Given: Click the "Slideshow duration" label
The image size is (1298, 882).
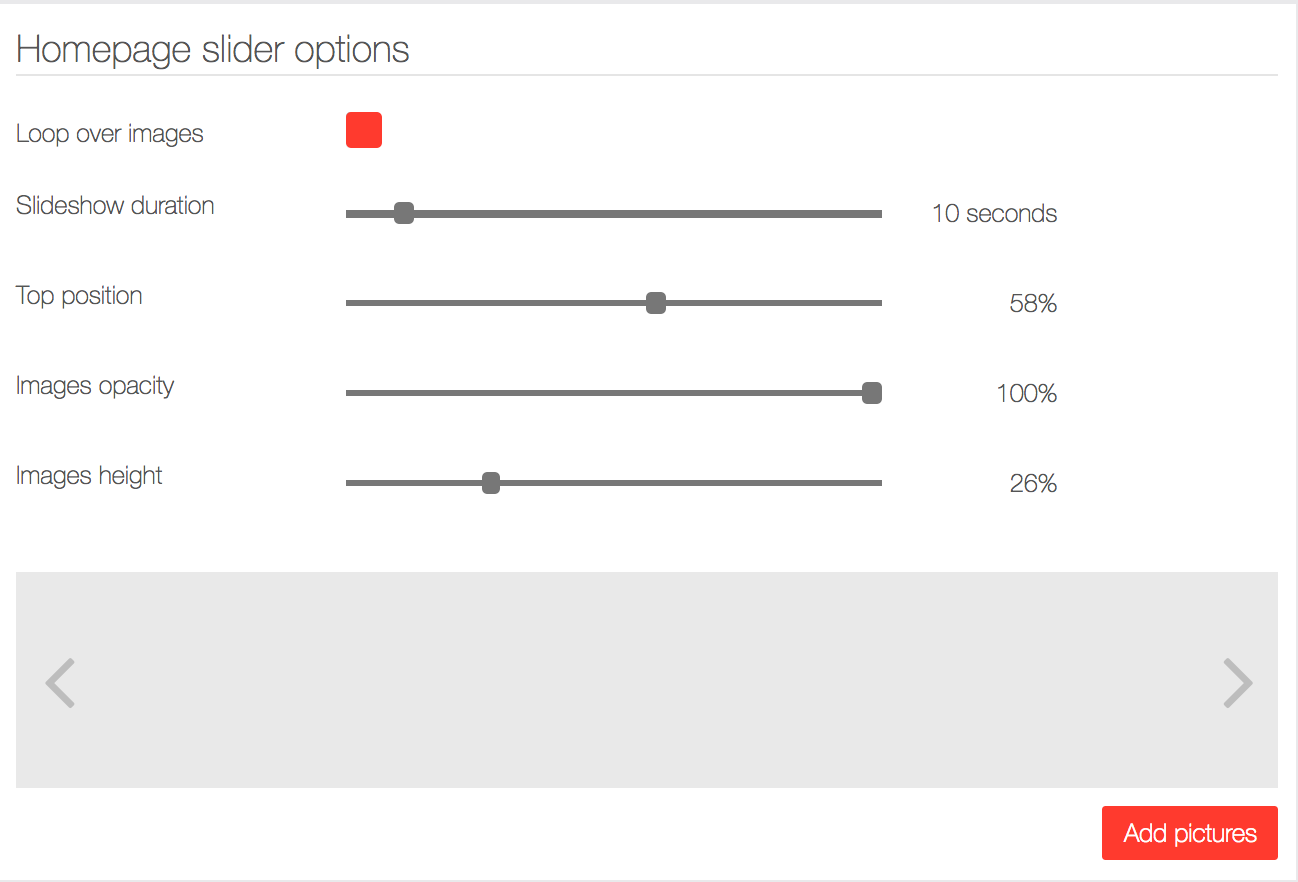Looking at the screenshot, I should [115, 206].
